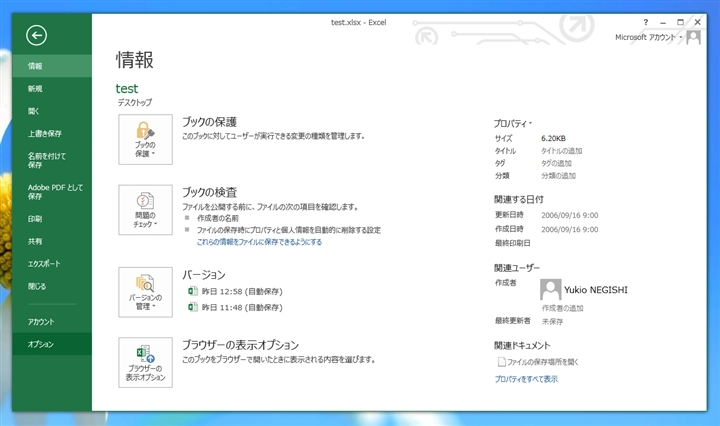The height and width of the screenshot is (426, 720).
Task: Click 分類の追加 field
Action: point(558,176)
